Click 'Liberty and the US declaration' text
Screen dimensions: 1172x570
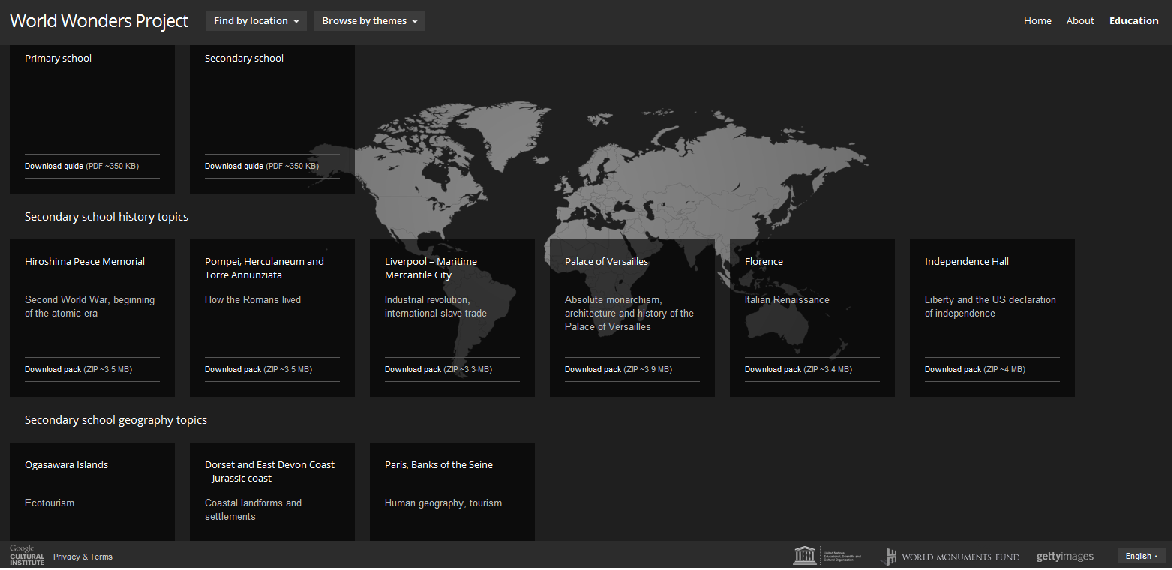tap(990, 306)
